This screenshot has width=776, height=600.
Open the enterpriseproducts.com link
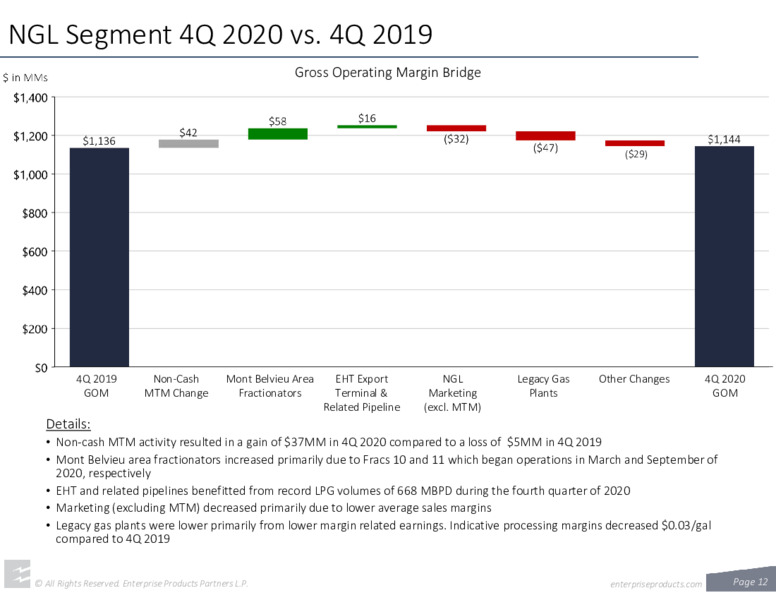click(x=656, y=584)
